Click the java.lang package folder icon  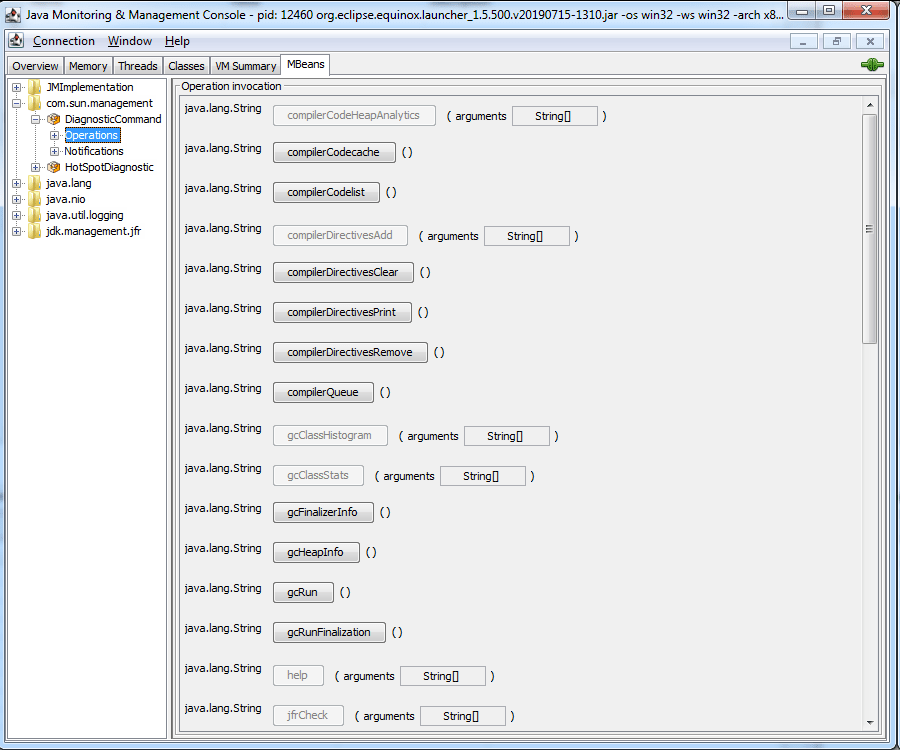34,183
